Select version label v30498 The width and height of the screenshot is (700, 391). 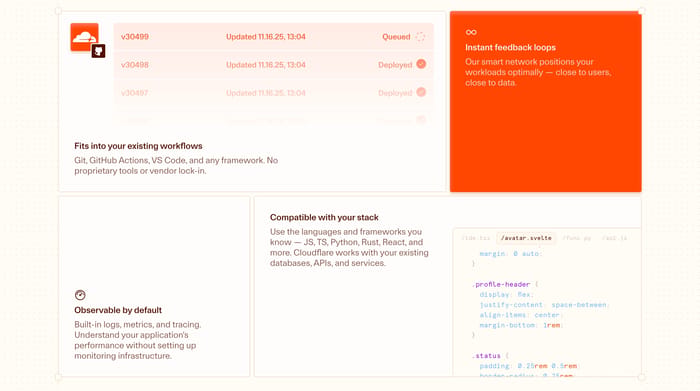pos(135,65)
